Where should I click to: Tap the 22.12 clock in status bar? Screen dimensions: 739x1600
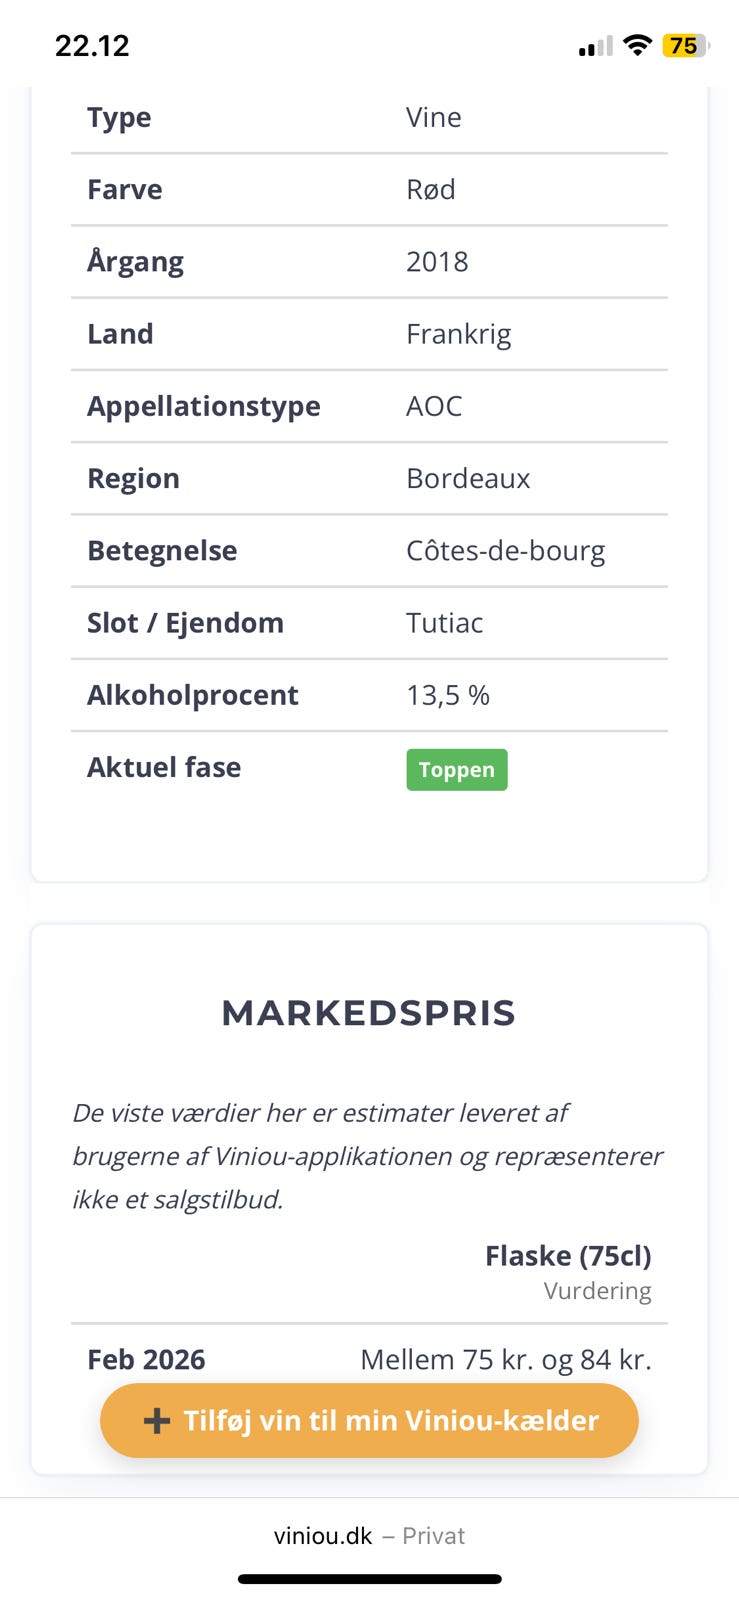pyautogui.click(x=92, y=46)
